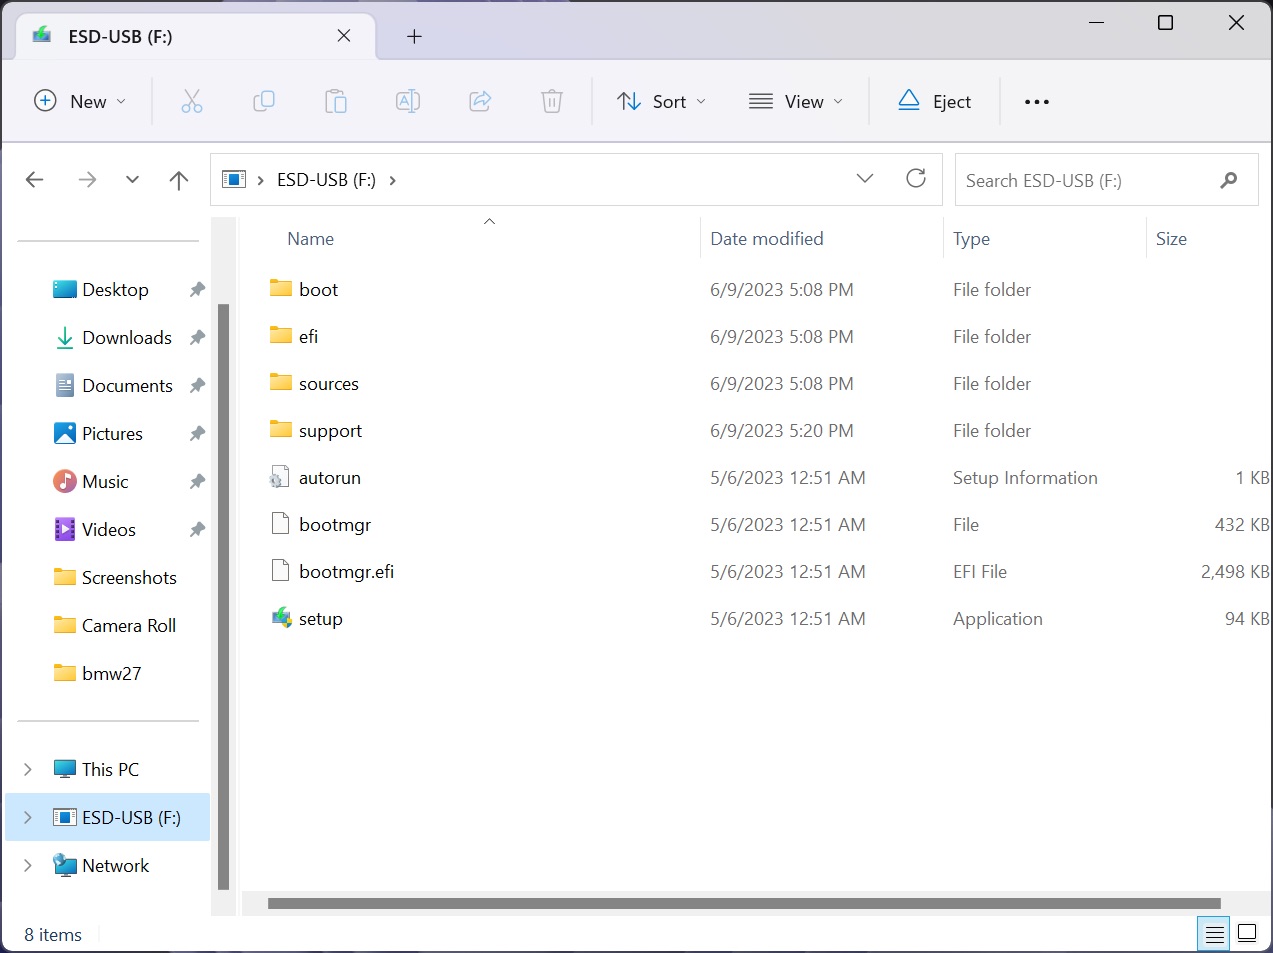This screenshot has width=1273, height=953.
Task: Open Pictures in the sidebar
Action: coord(112,434)
